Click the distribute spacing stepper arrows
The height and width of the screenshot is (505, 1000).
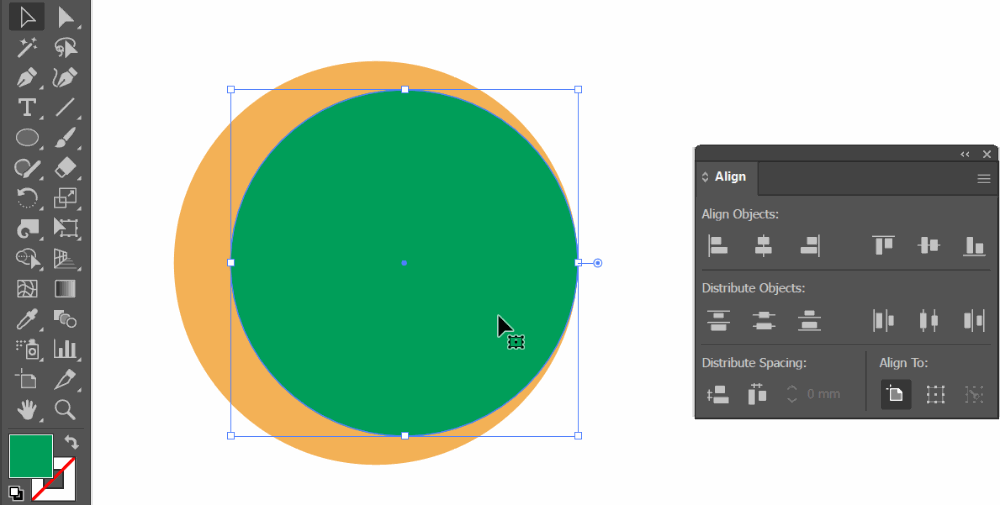click(792, 394)
